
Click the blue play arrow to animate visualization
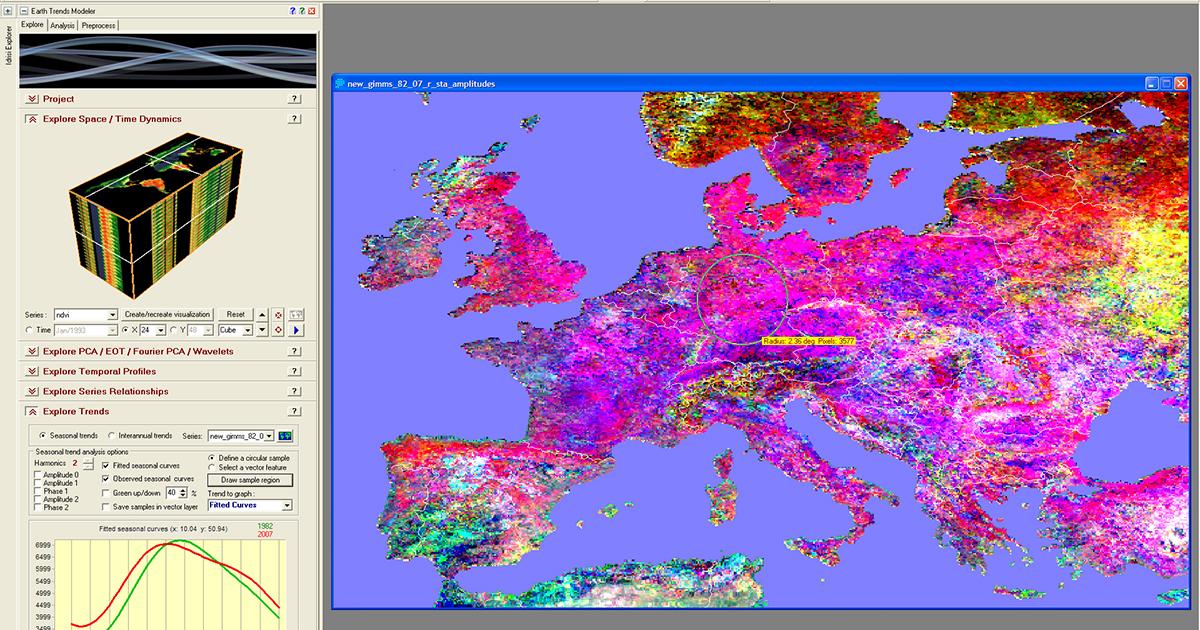click(296, 330)
